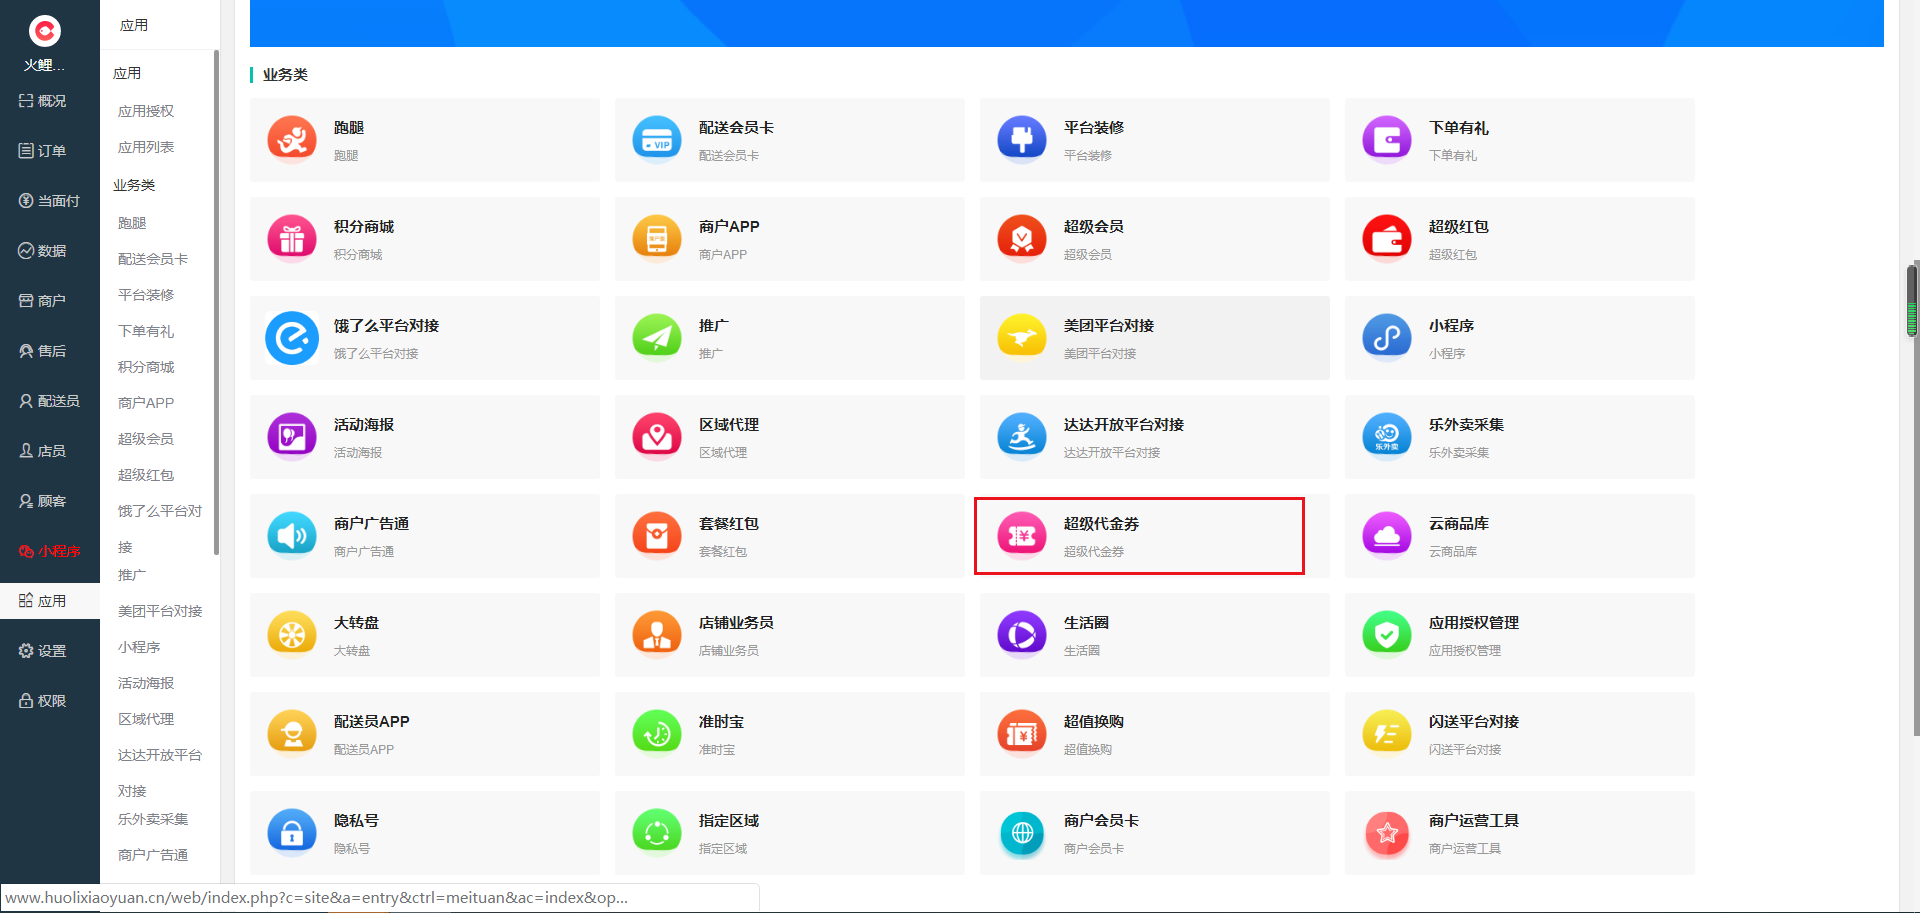Open the 商户会员卡 globe icon
The image size is (1920, 913).
point(1022,832)
